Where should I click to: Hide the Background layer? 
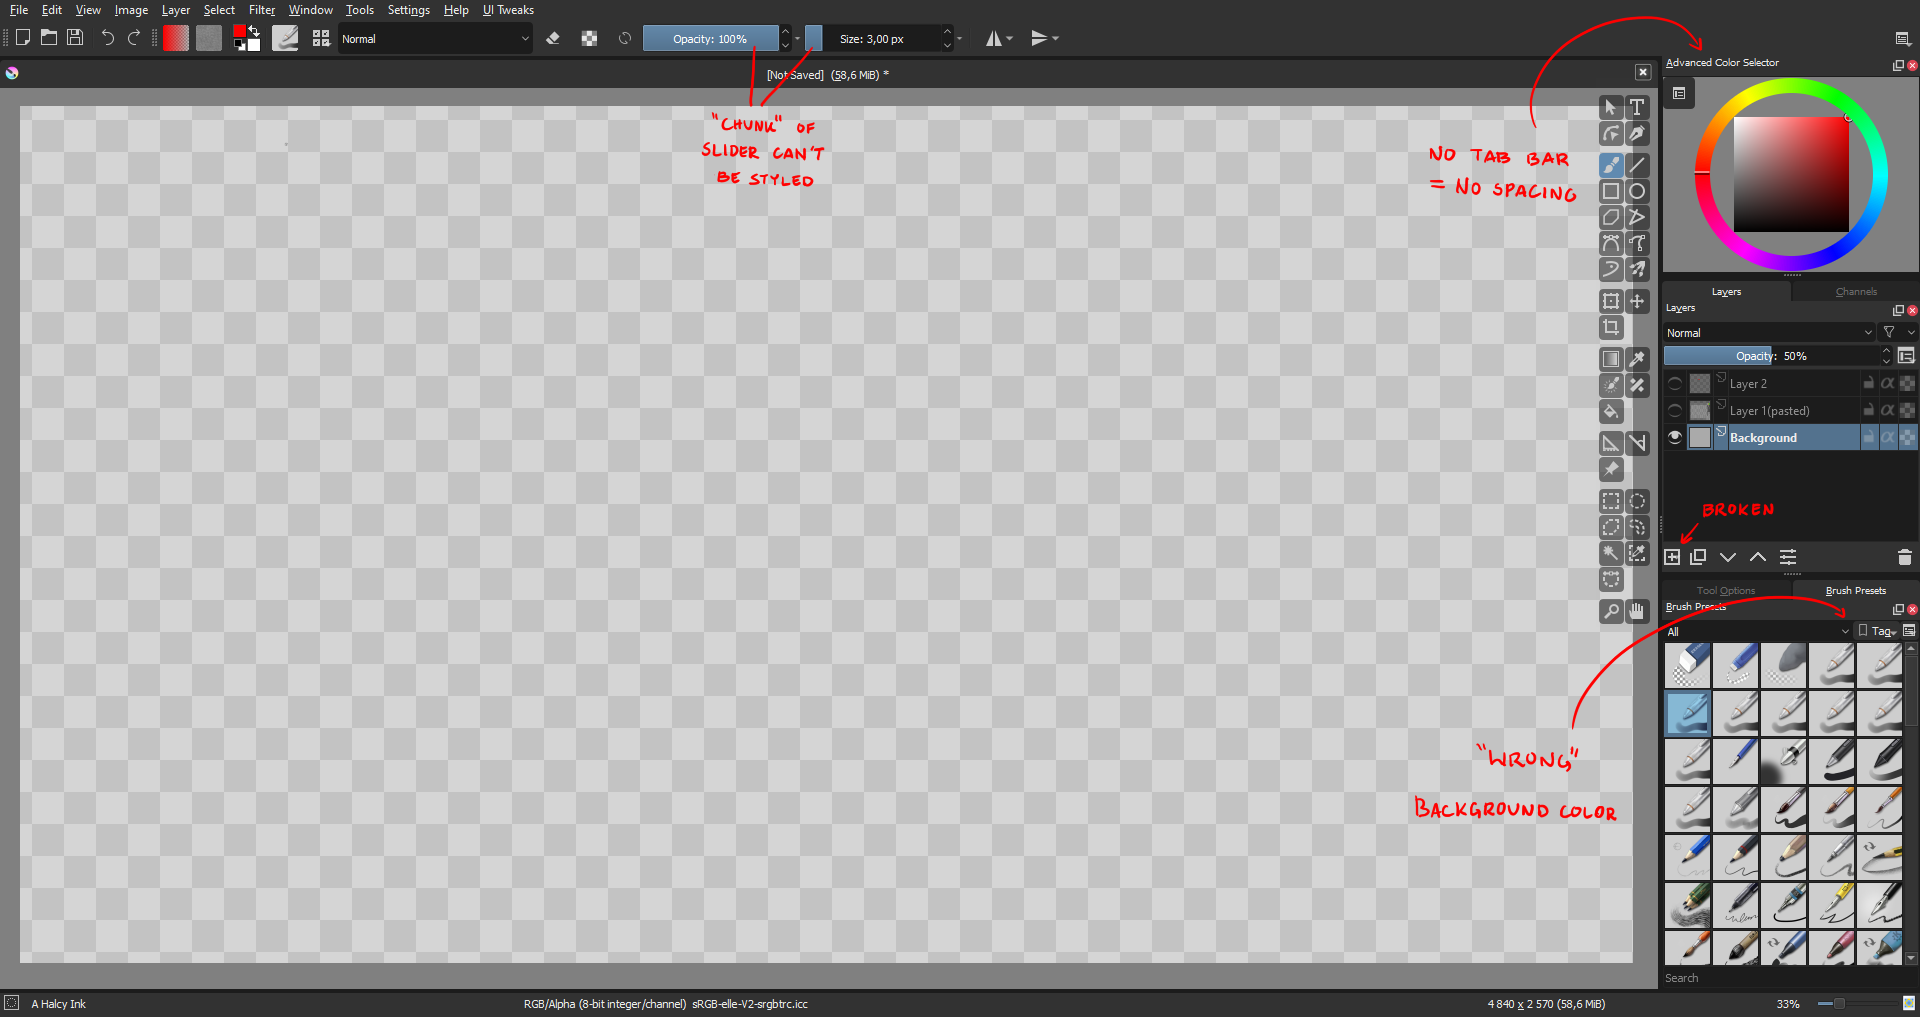click(1675, 437)
